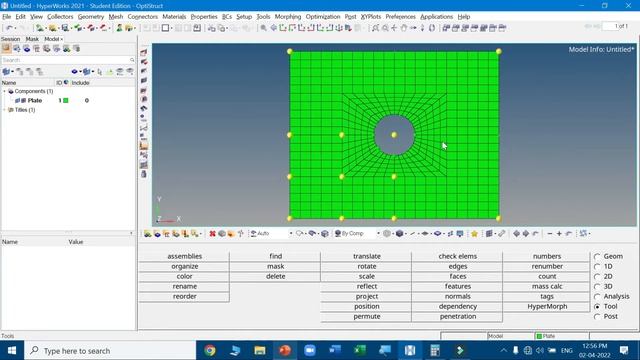The width and height of the screenshot is (640, 360).
Task: Click the green user profile icon
Action: (x=119, y=28)
